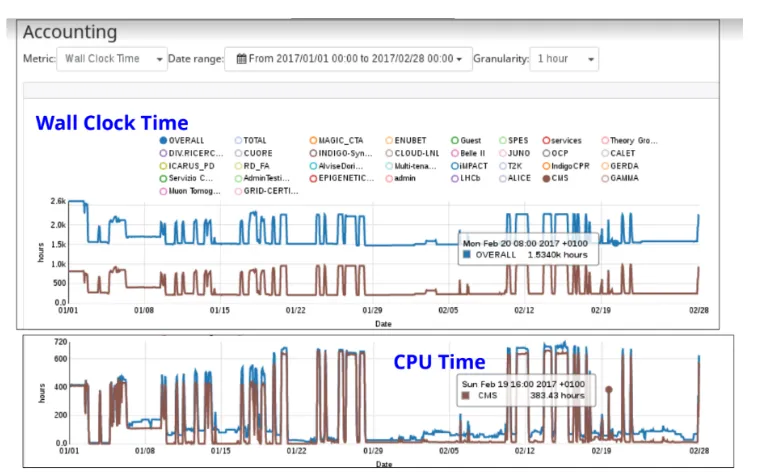Toggle the Belle II legend entry
Screen dimensions: 772x472
tap(468, 153)
